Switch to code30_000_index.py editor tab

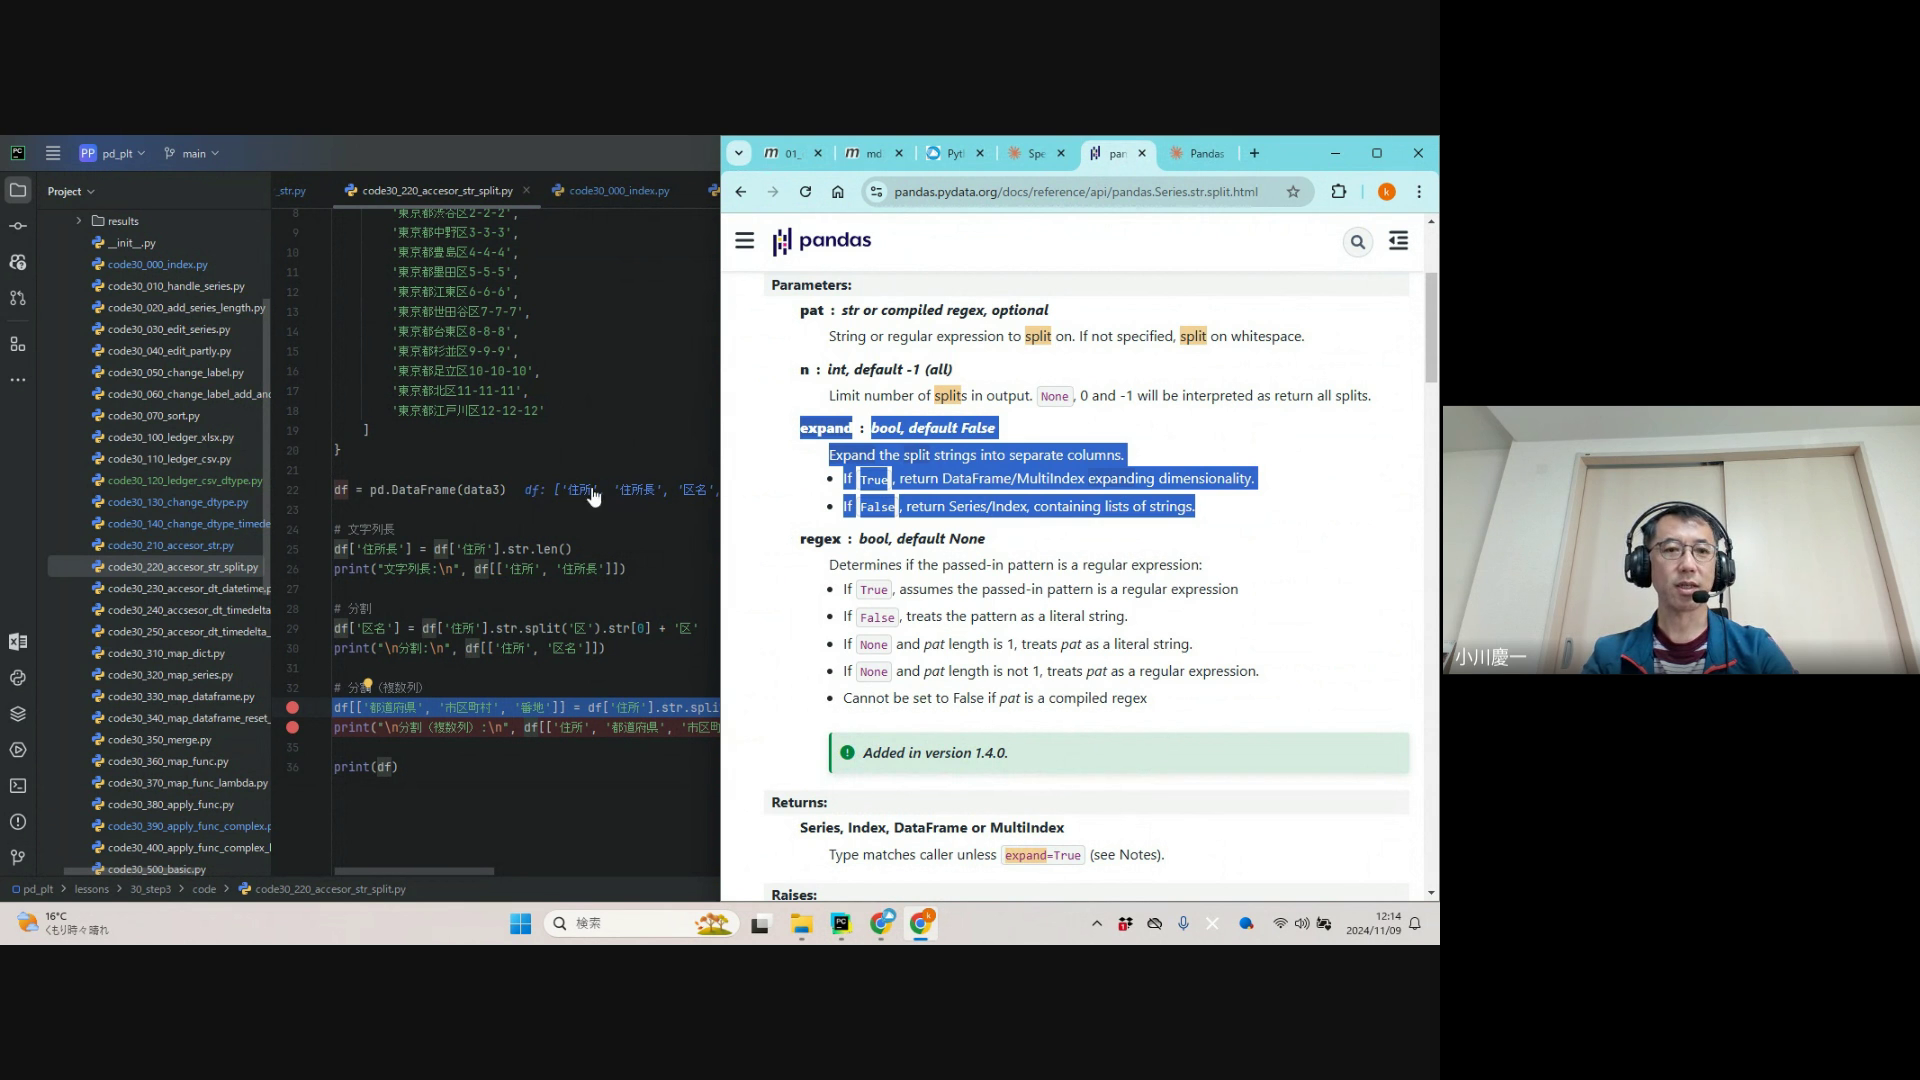[x=618, y=191]
